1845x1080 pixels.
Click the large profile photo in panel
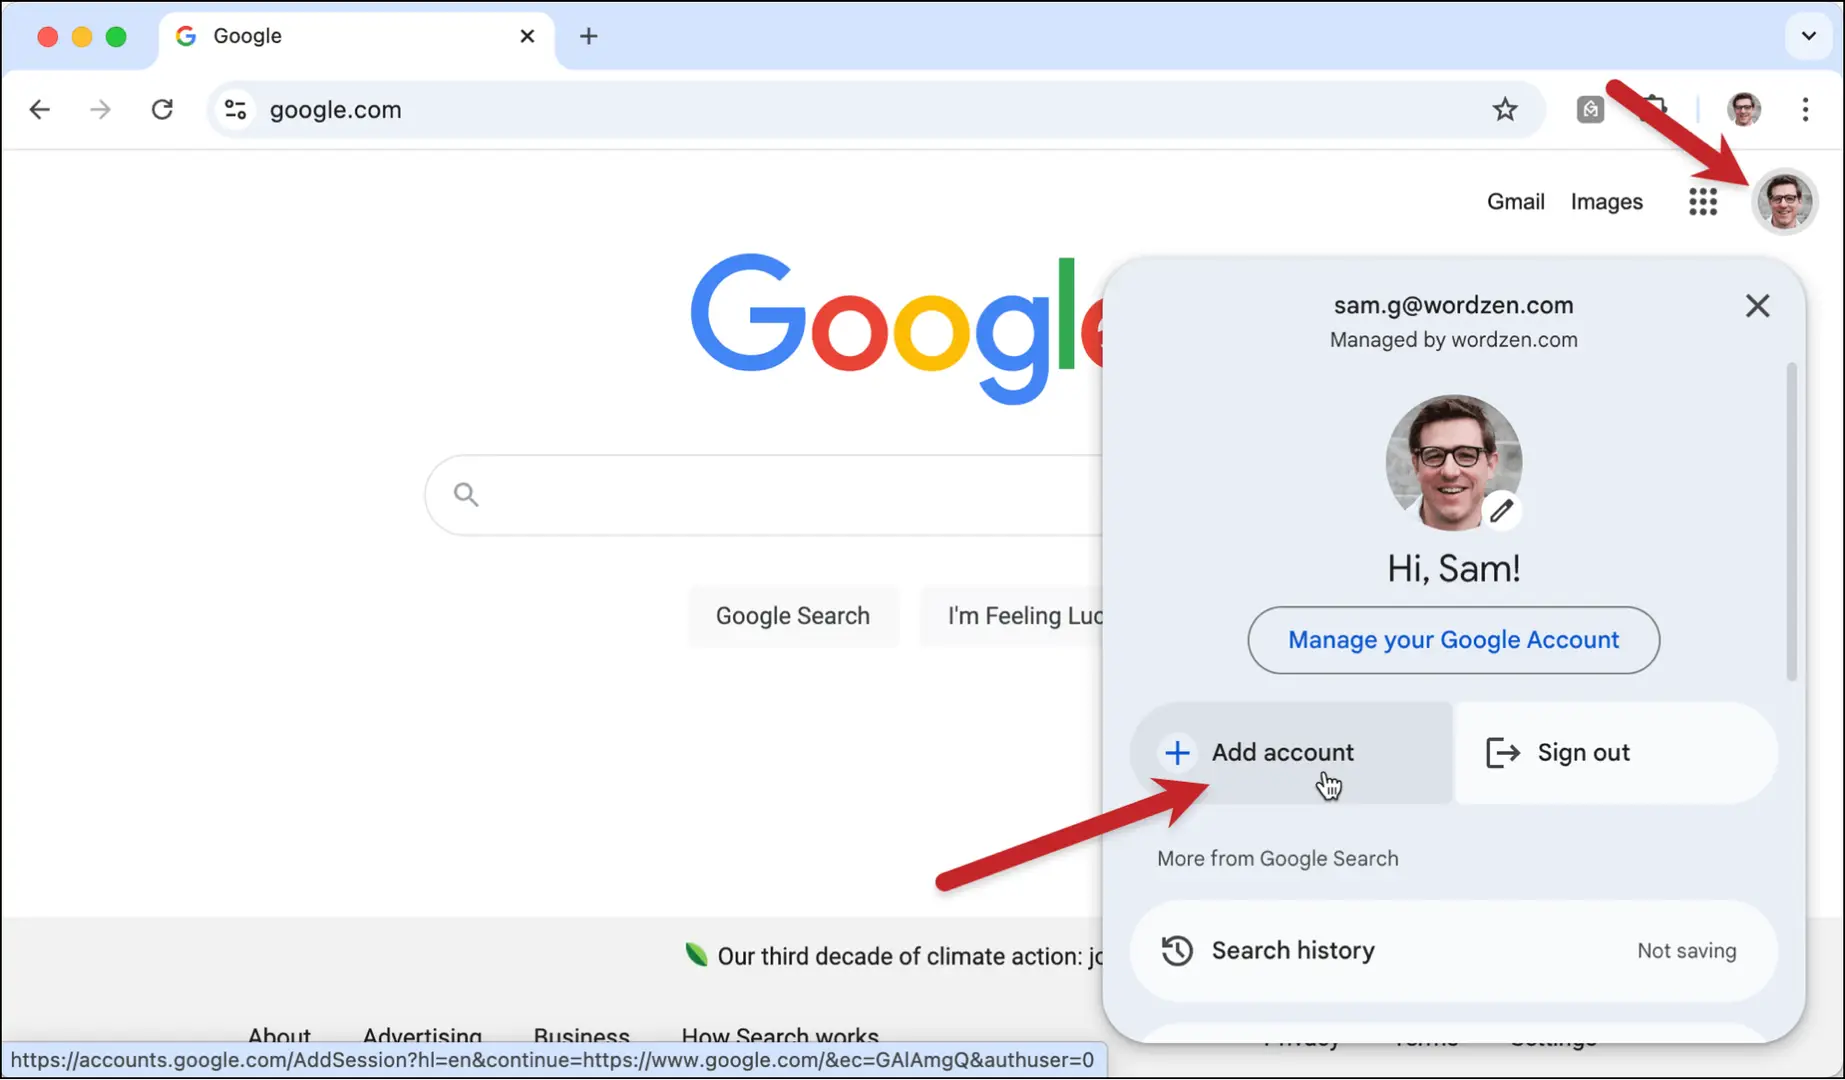(x=1453, y=462)
